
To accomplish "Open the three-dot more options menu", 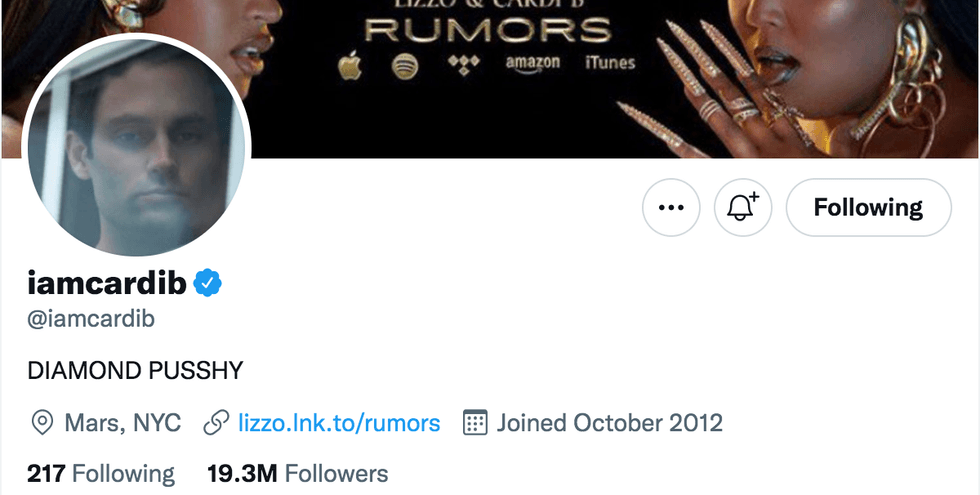I will click(670, 208).
